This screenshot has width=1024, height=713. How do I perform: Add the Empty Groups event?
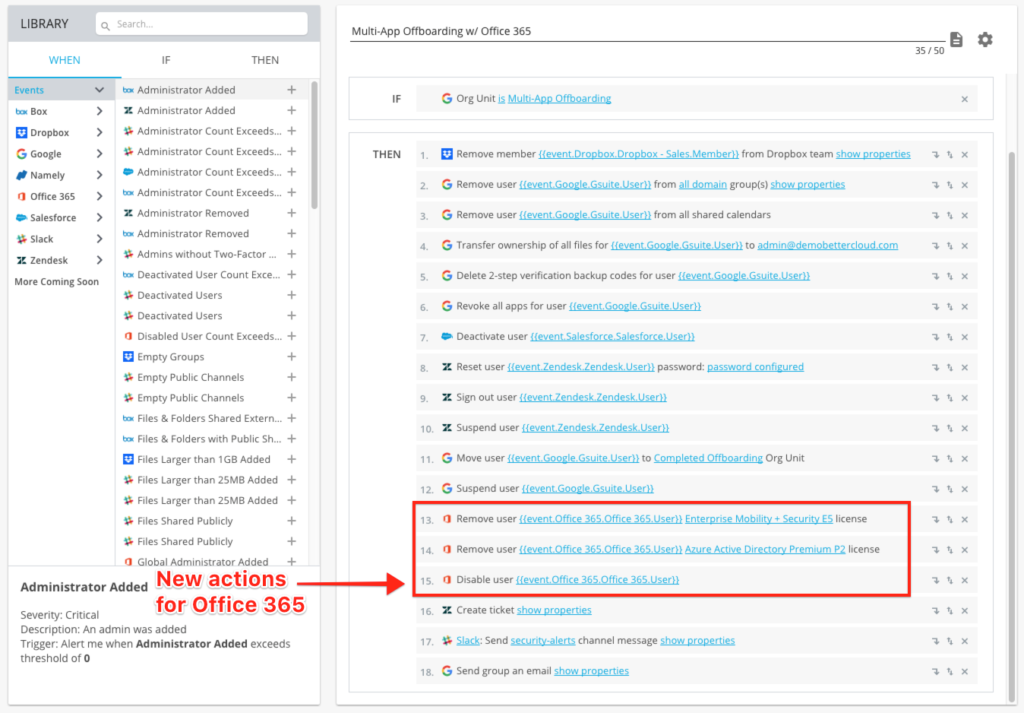291,356
